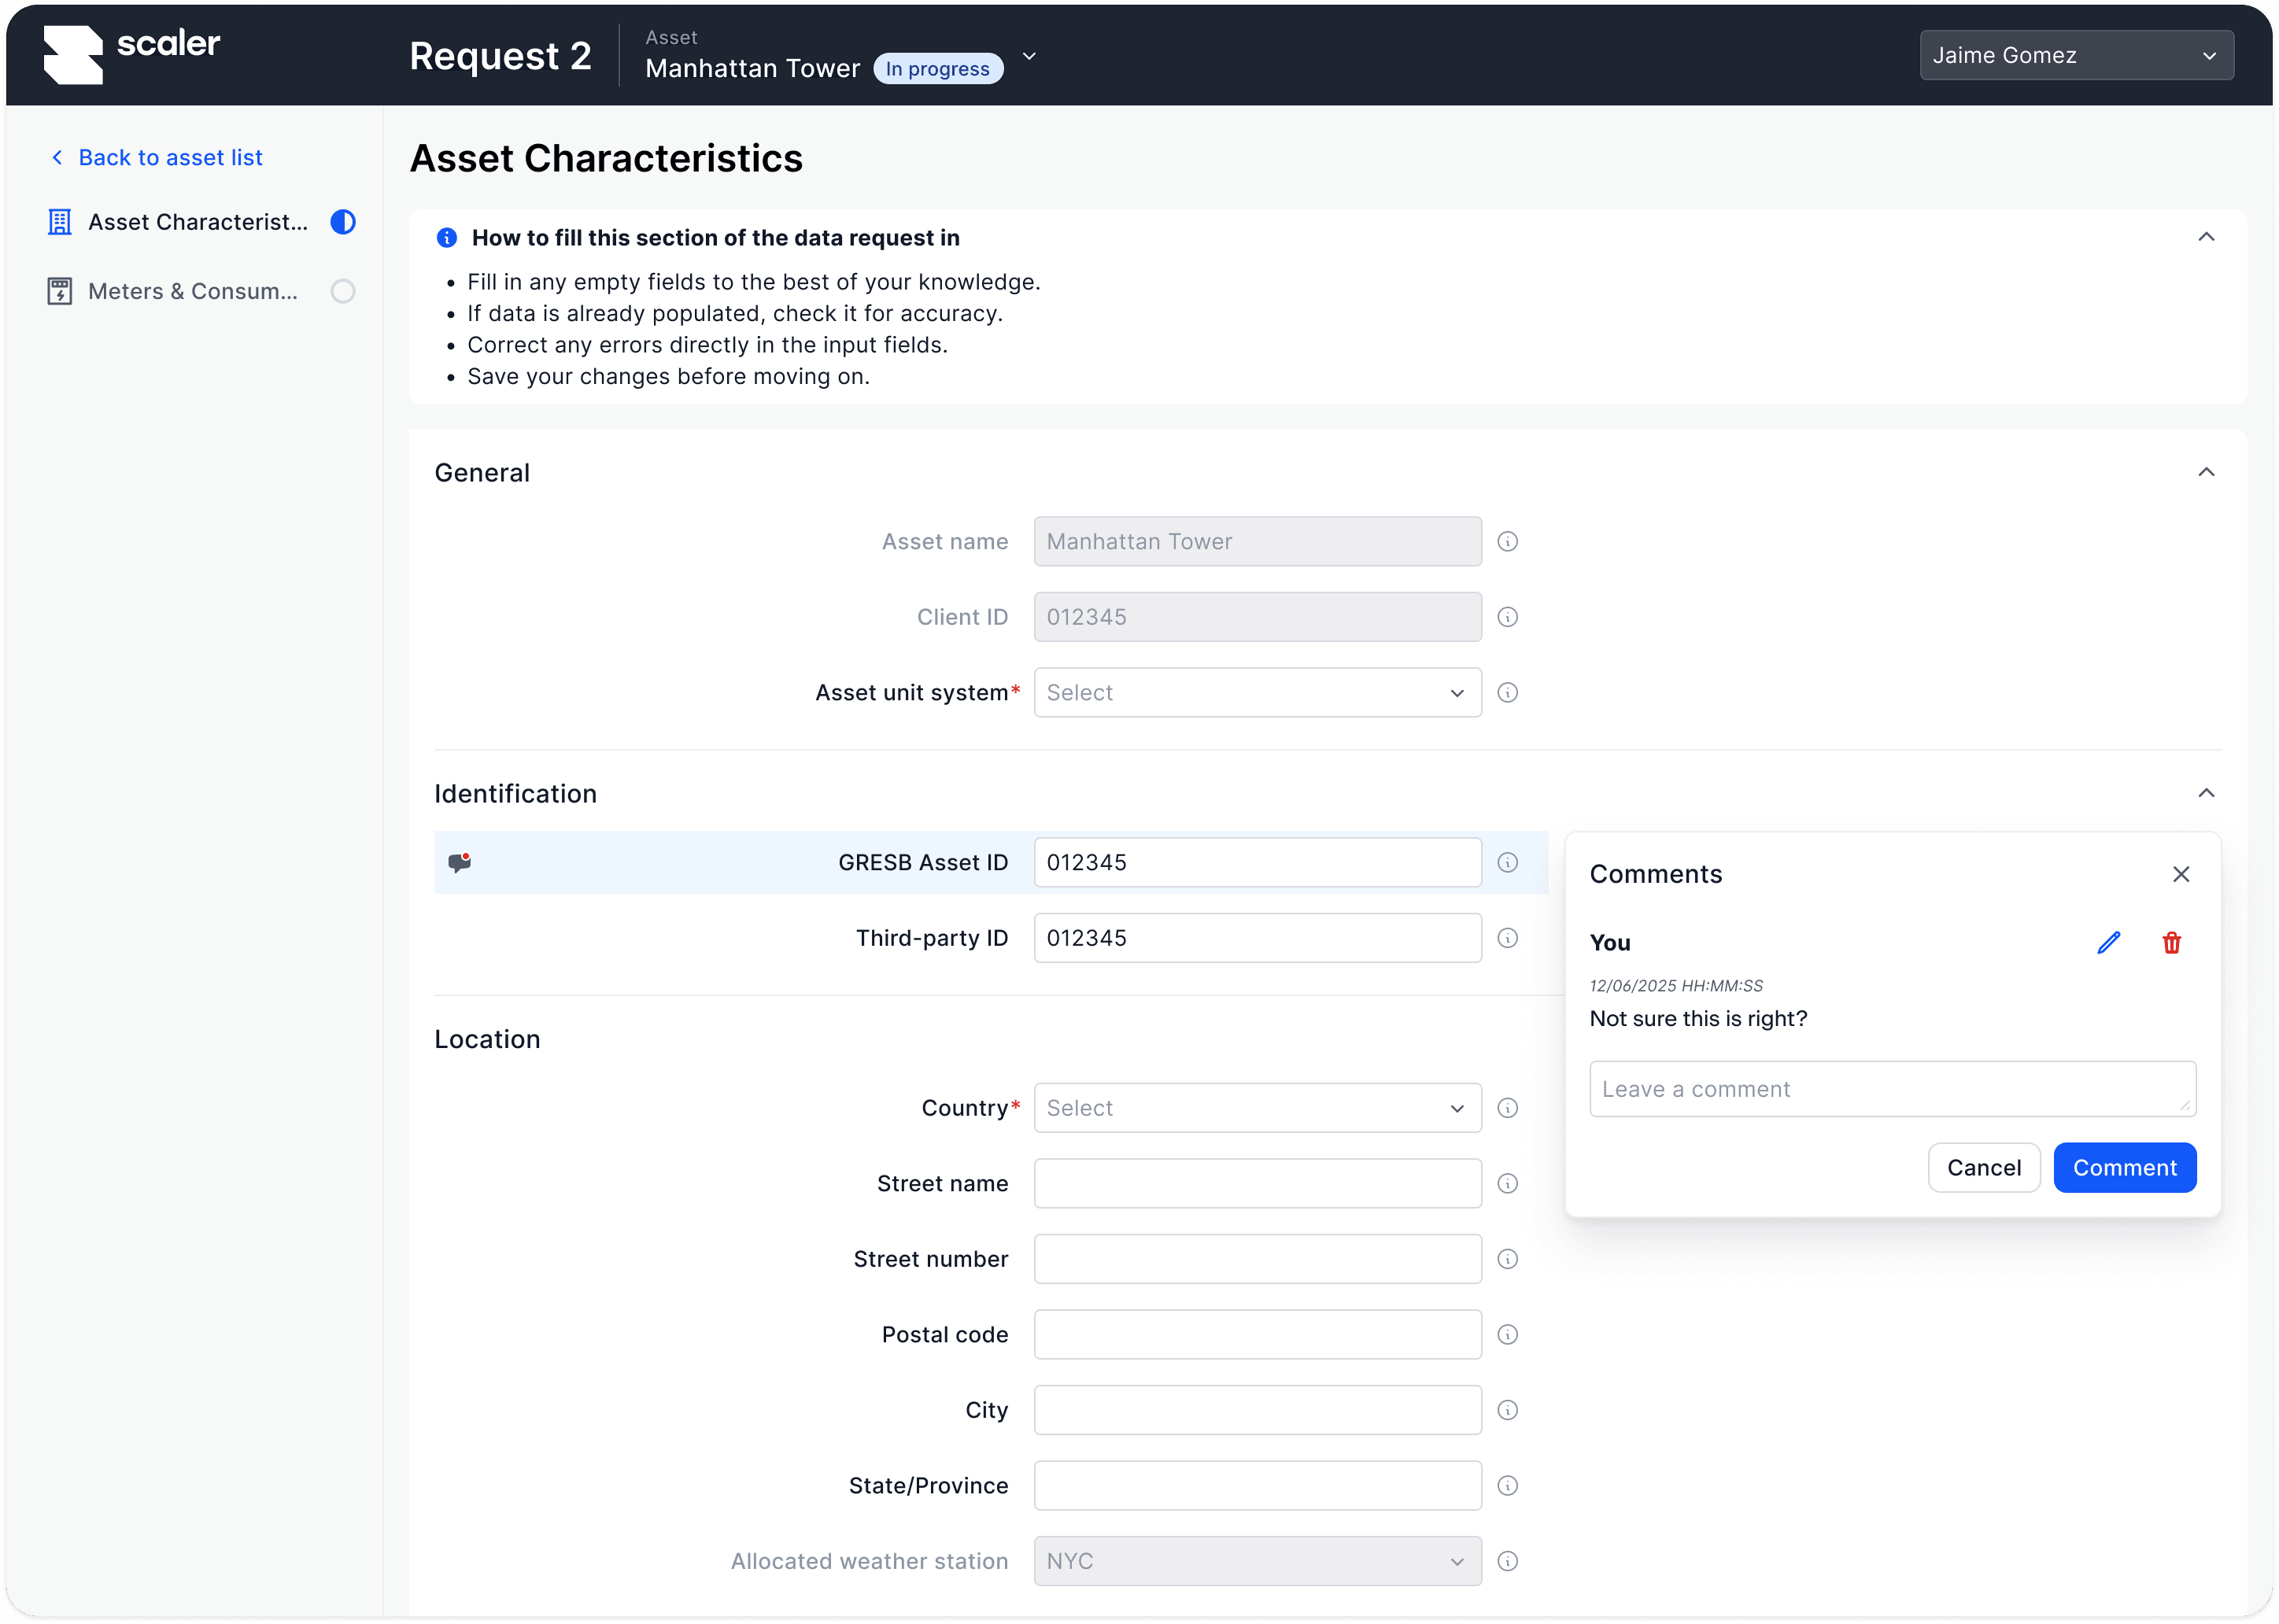Open the Allocated weather station NYC dropdown

coord(1257,1561)
